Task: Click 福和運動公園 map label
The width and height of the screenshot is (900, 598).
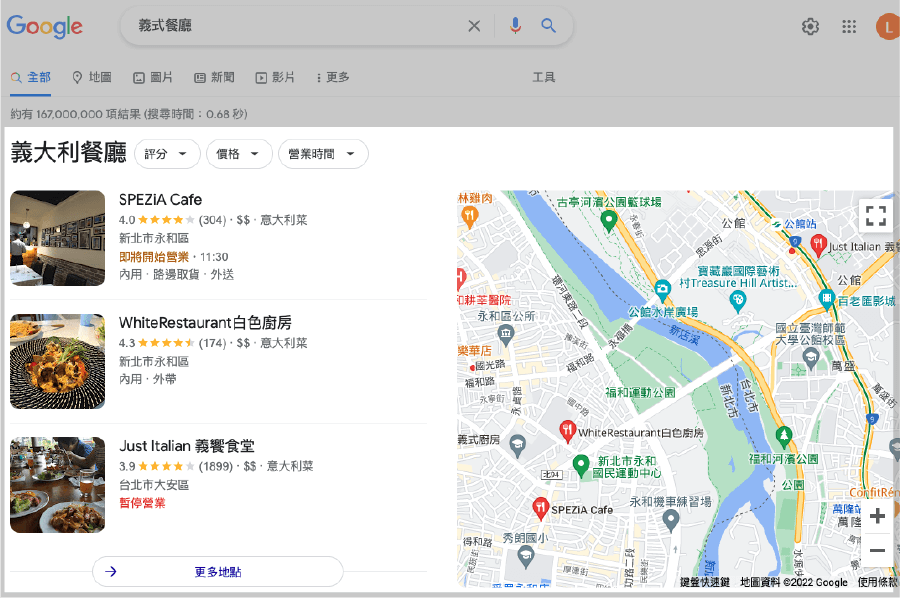Action: click(x=640, y=393)
